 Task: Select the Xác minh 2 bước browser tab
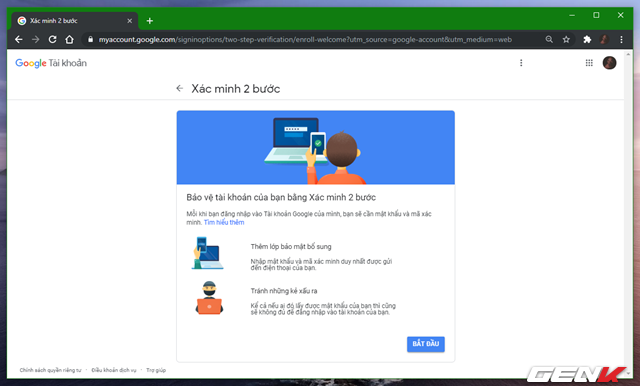click(x=75, y=21)
